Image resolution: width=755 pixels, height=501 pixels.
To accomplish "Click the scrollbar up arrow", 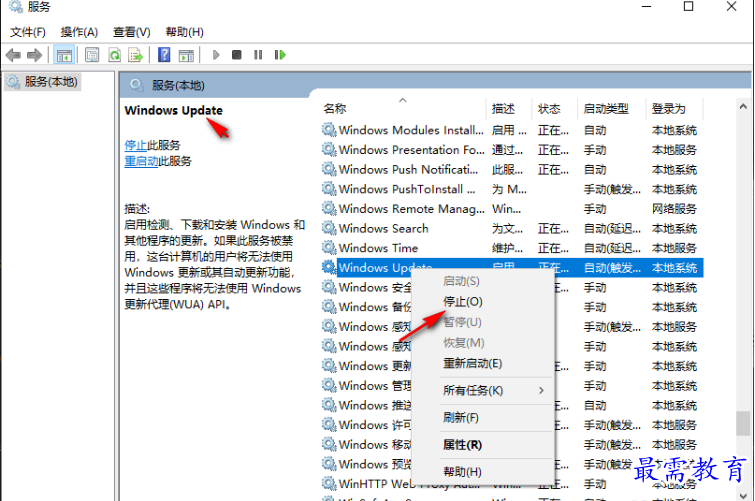I will pos(743,106).
